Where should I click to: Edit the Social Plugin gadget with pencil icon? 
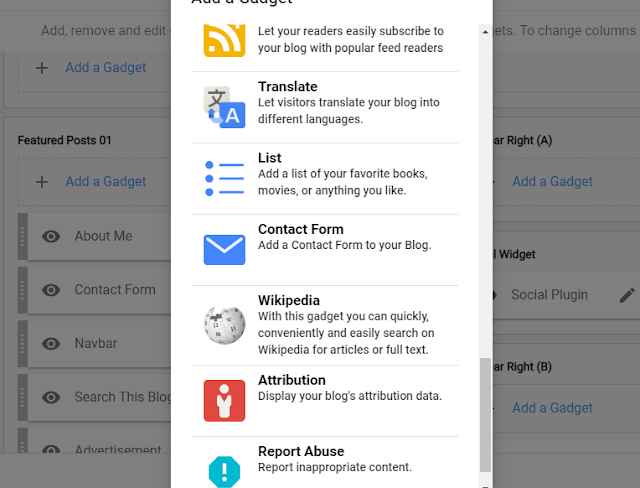[627, 295]
